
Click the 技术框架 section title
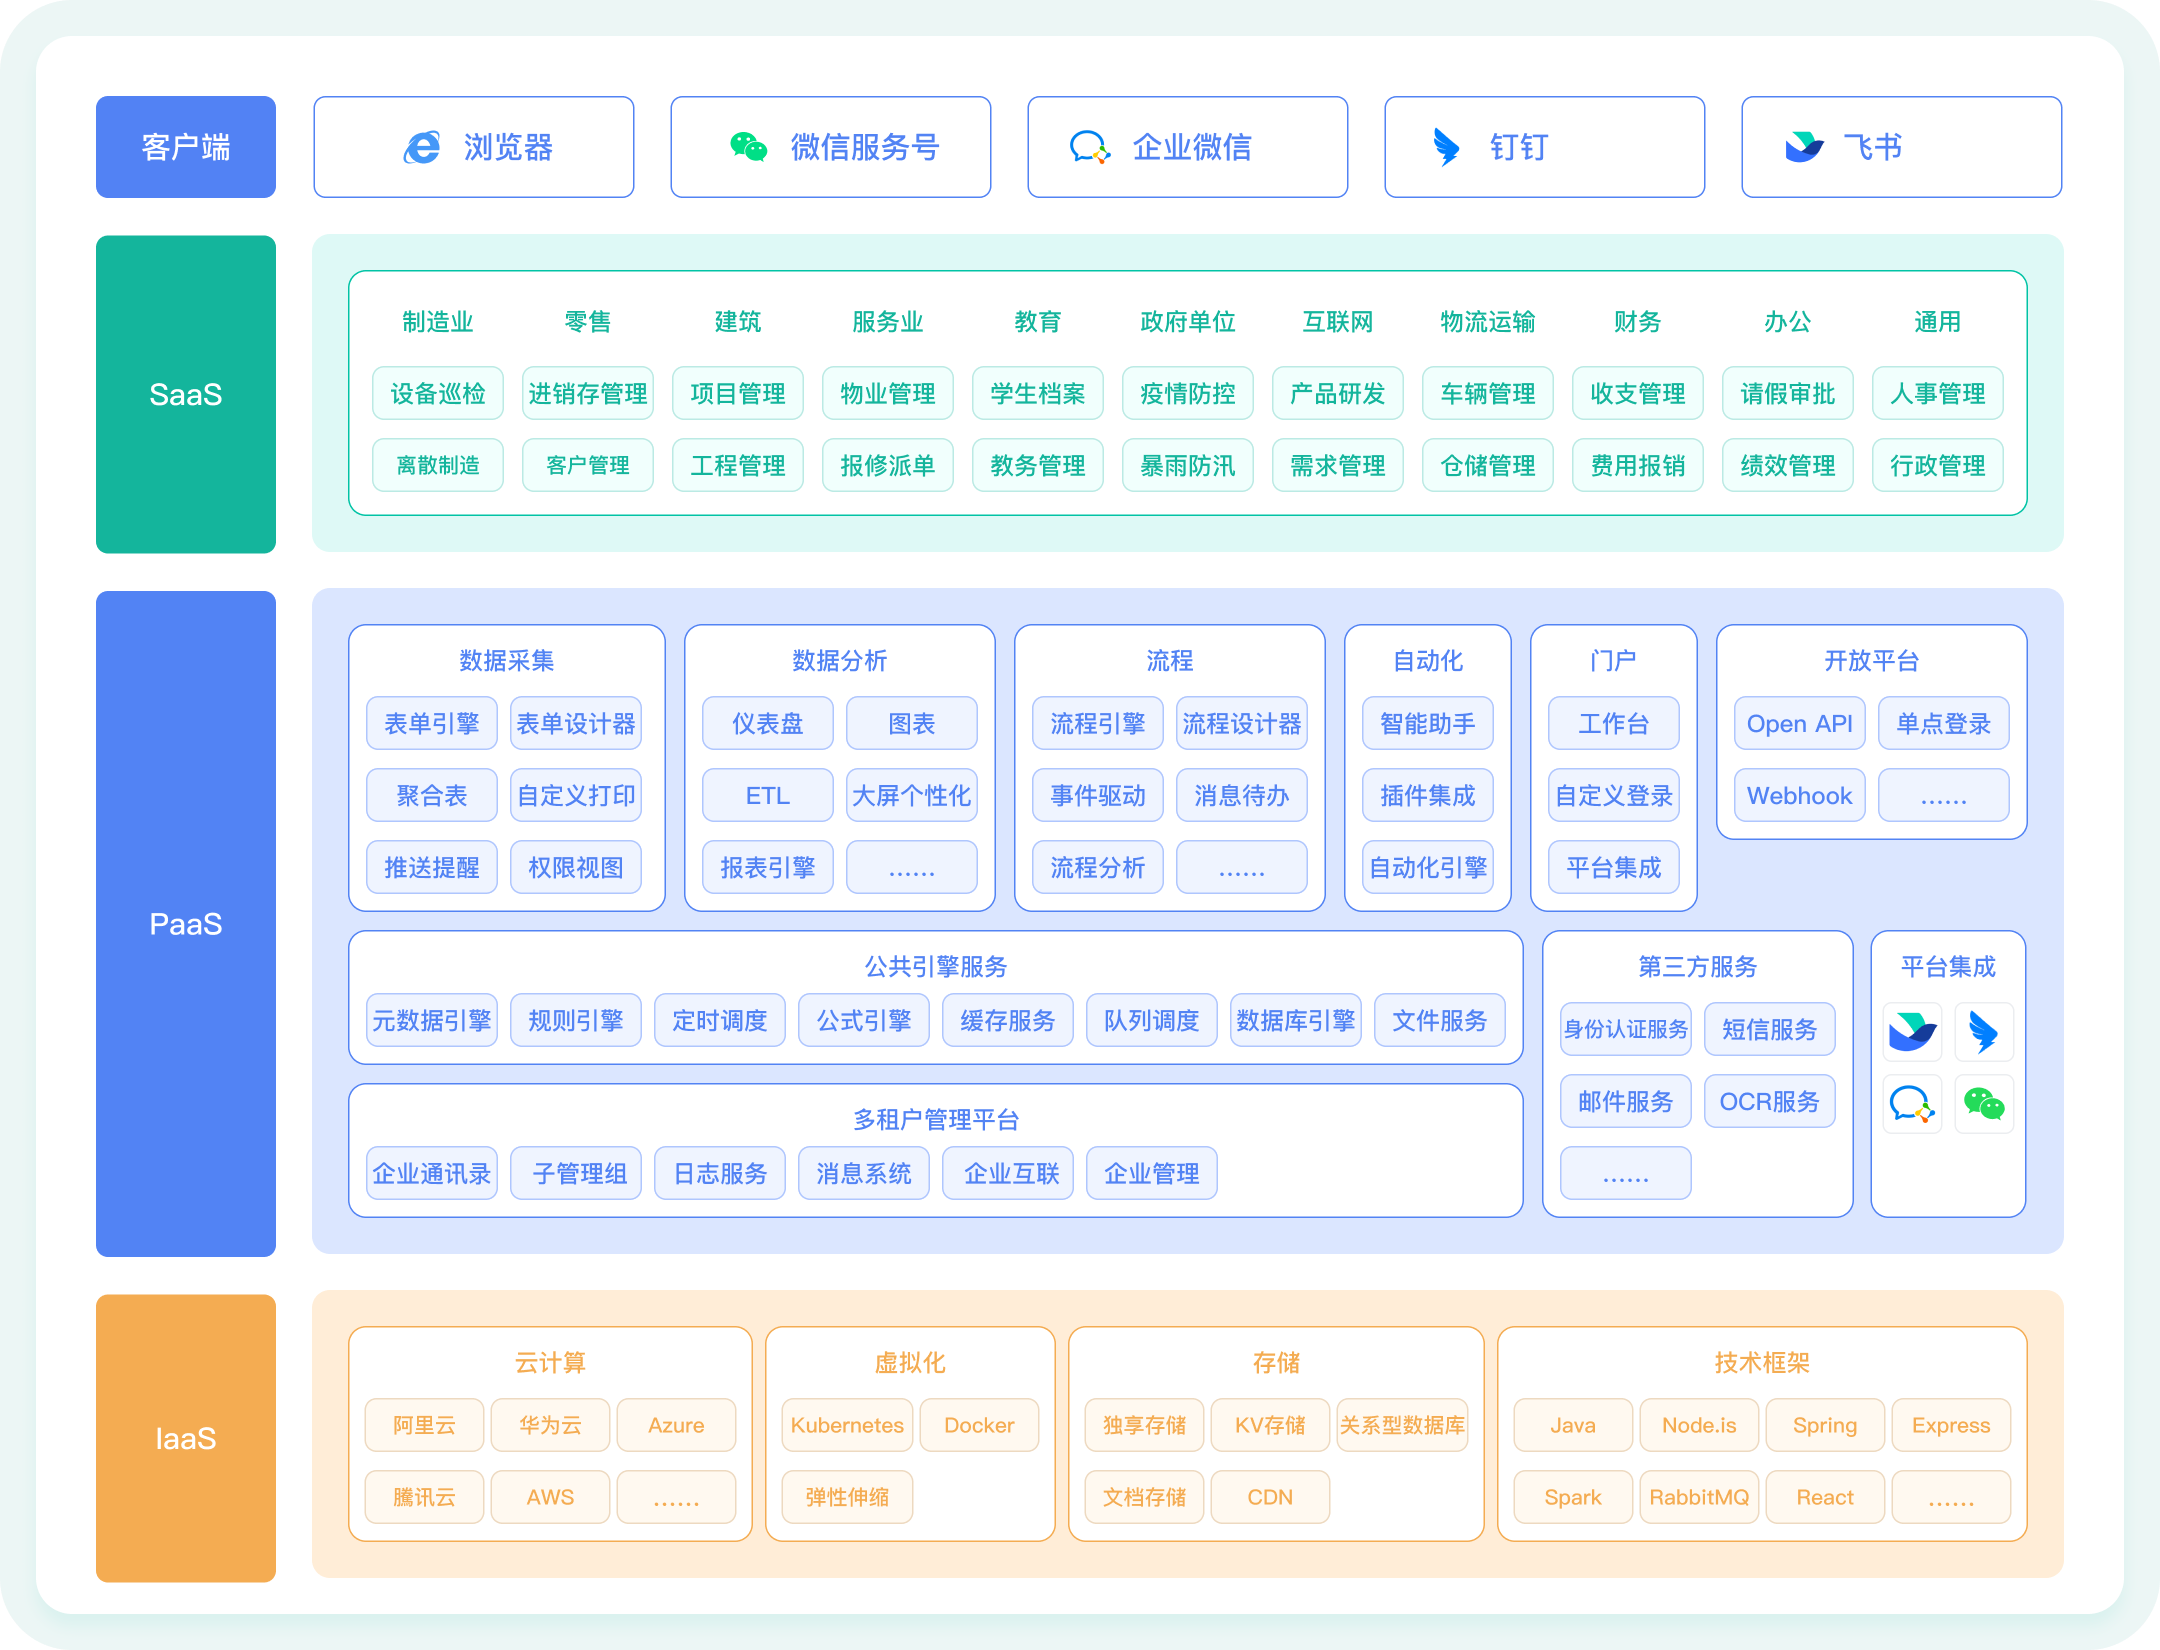[1762, 1362]
